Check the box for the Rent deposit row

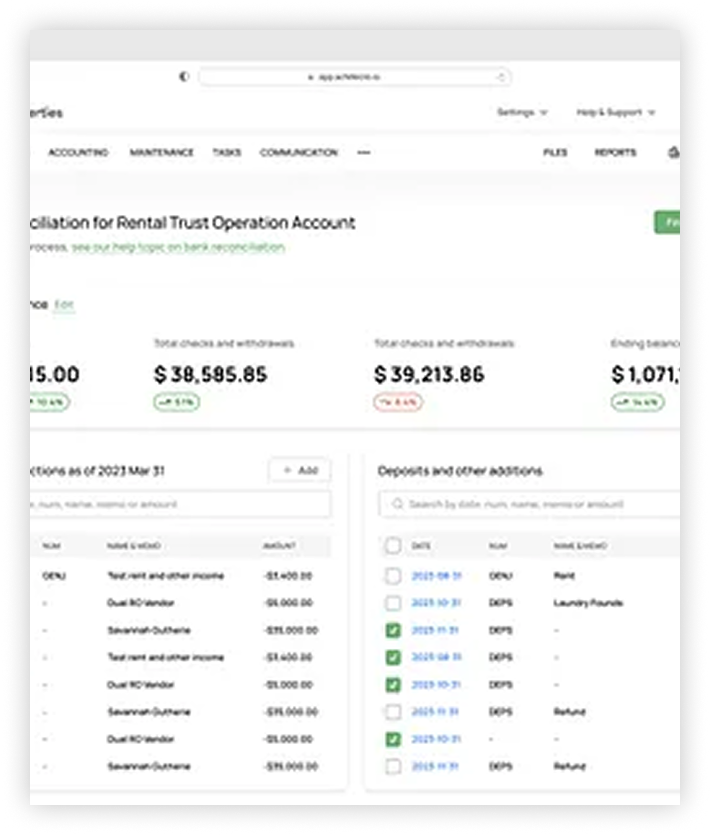click(393, 576)
